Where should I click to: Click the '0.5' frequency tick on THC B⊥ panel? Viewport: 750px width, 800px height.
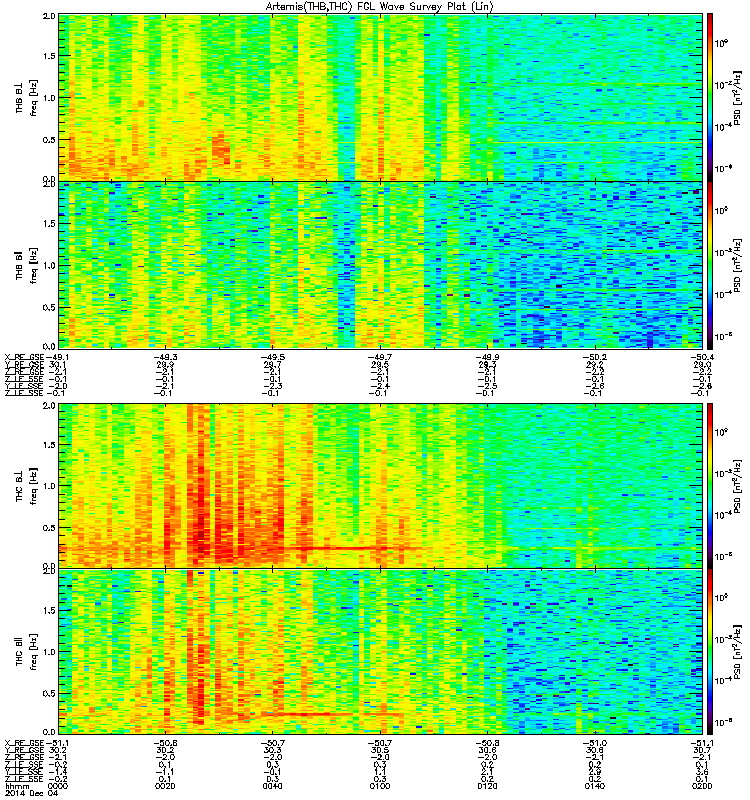pos(49,528)
